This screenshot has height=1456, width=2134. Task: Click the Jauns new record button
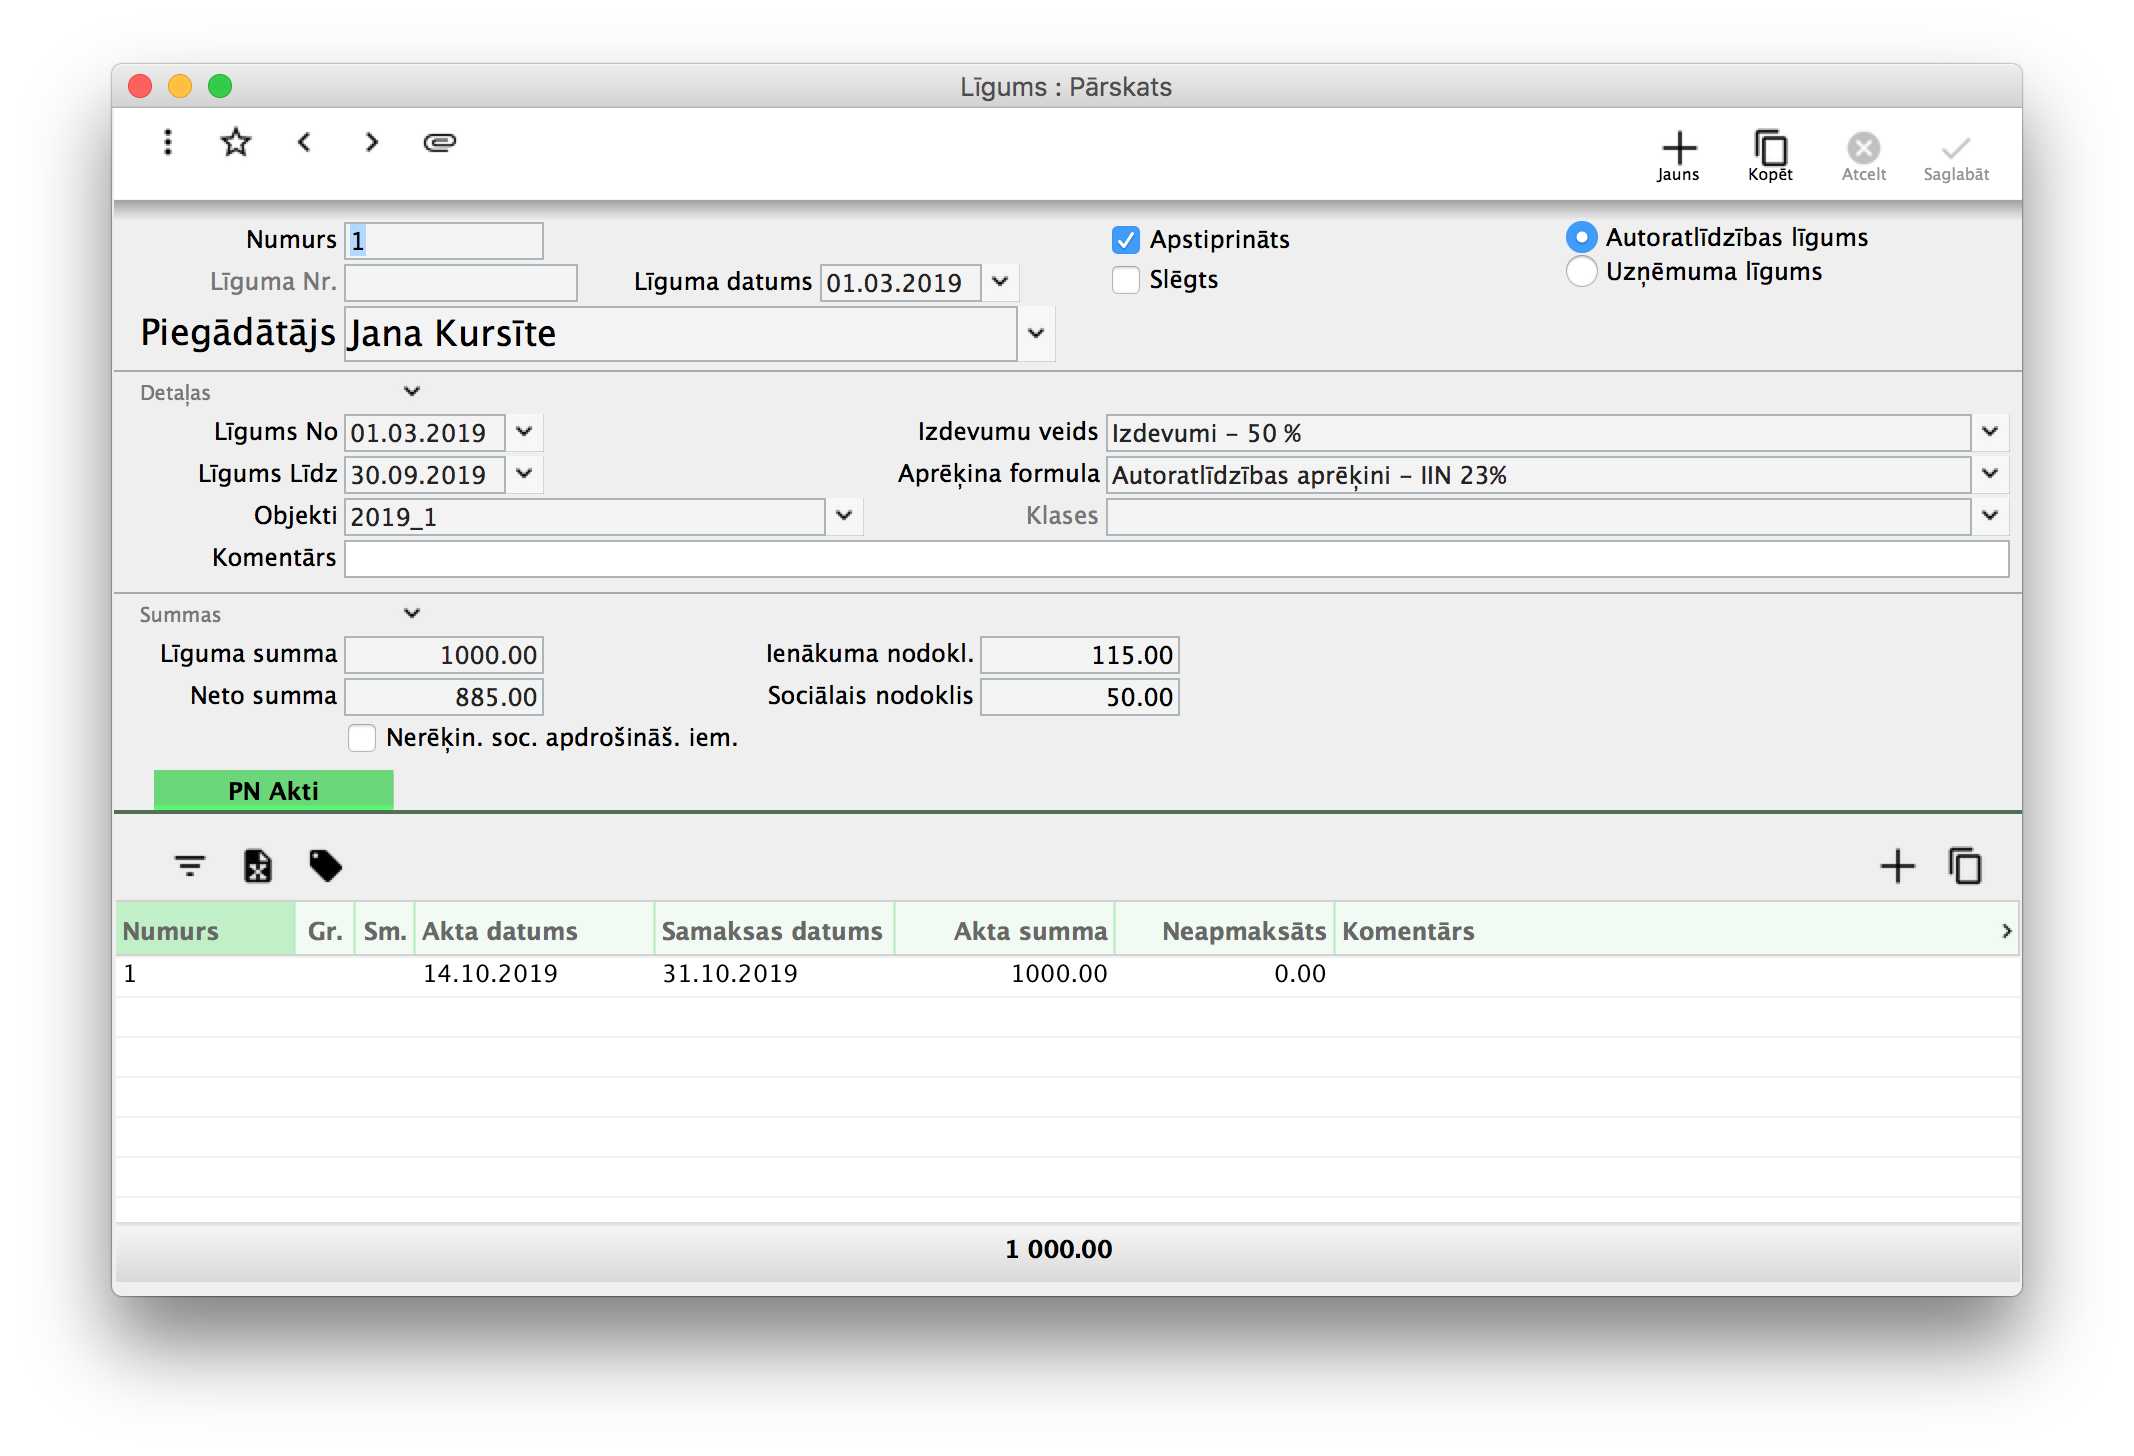pyautogui.click(x=1679, y=154)
